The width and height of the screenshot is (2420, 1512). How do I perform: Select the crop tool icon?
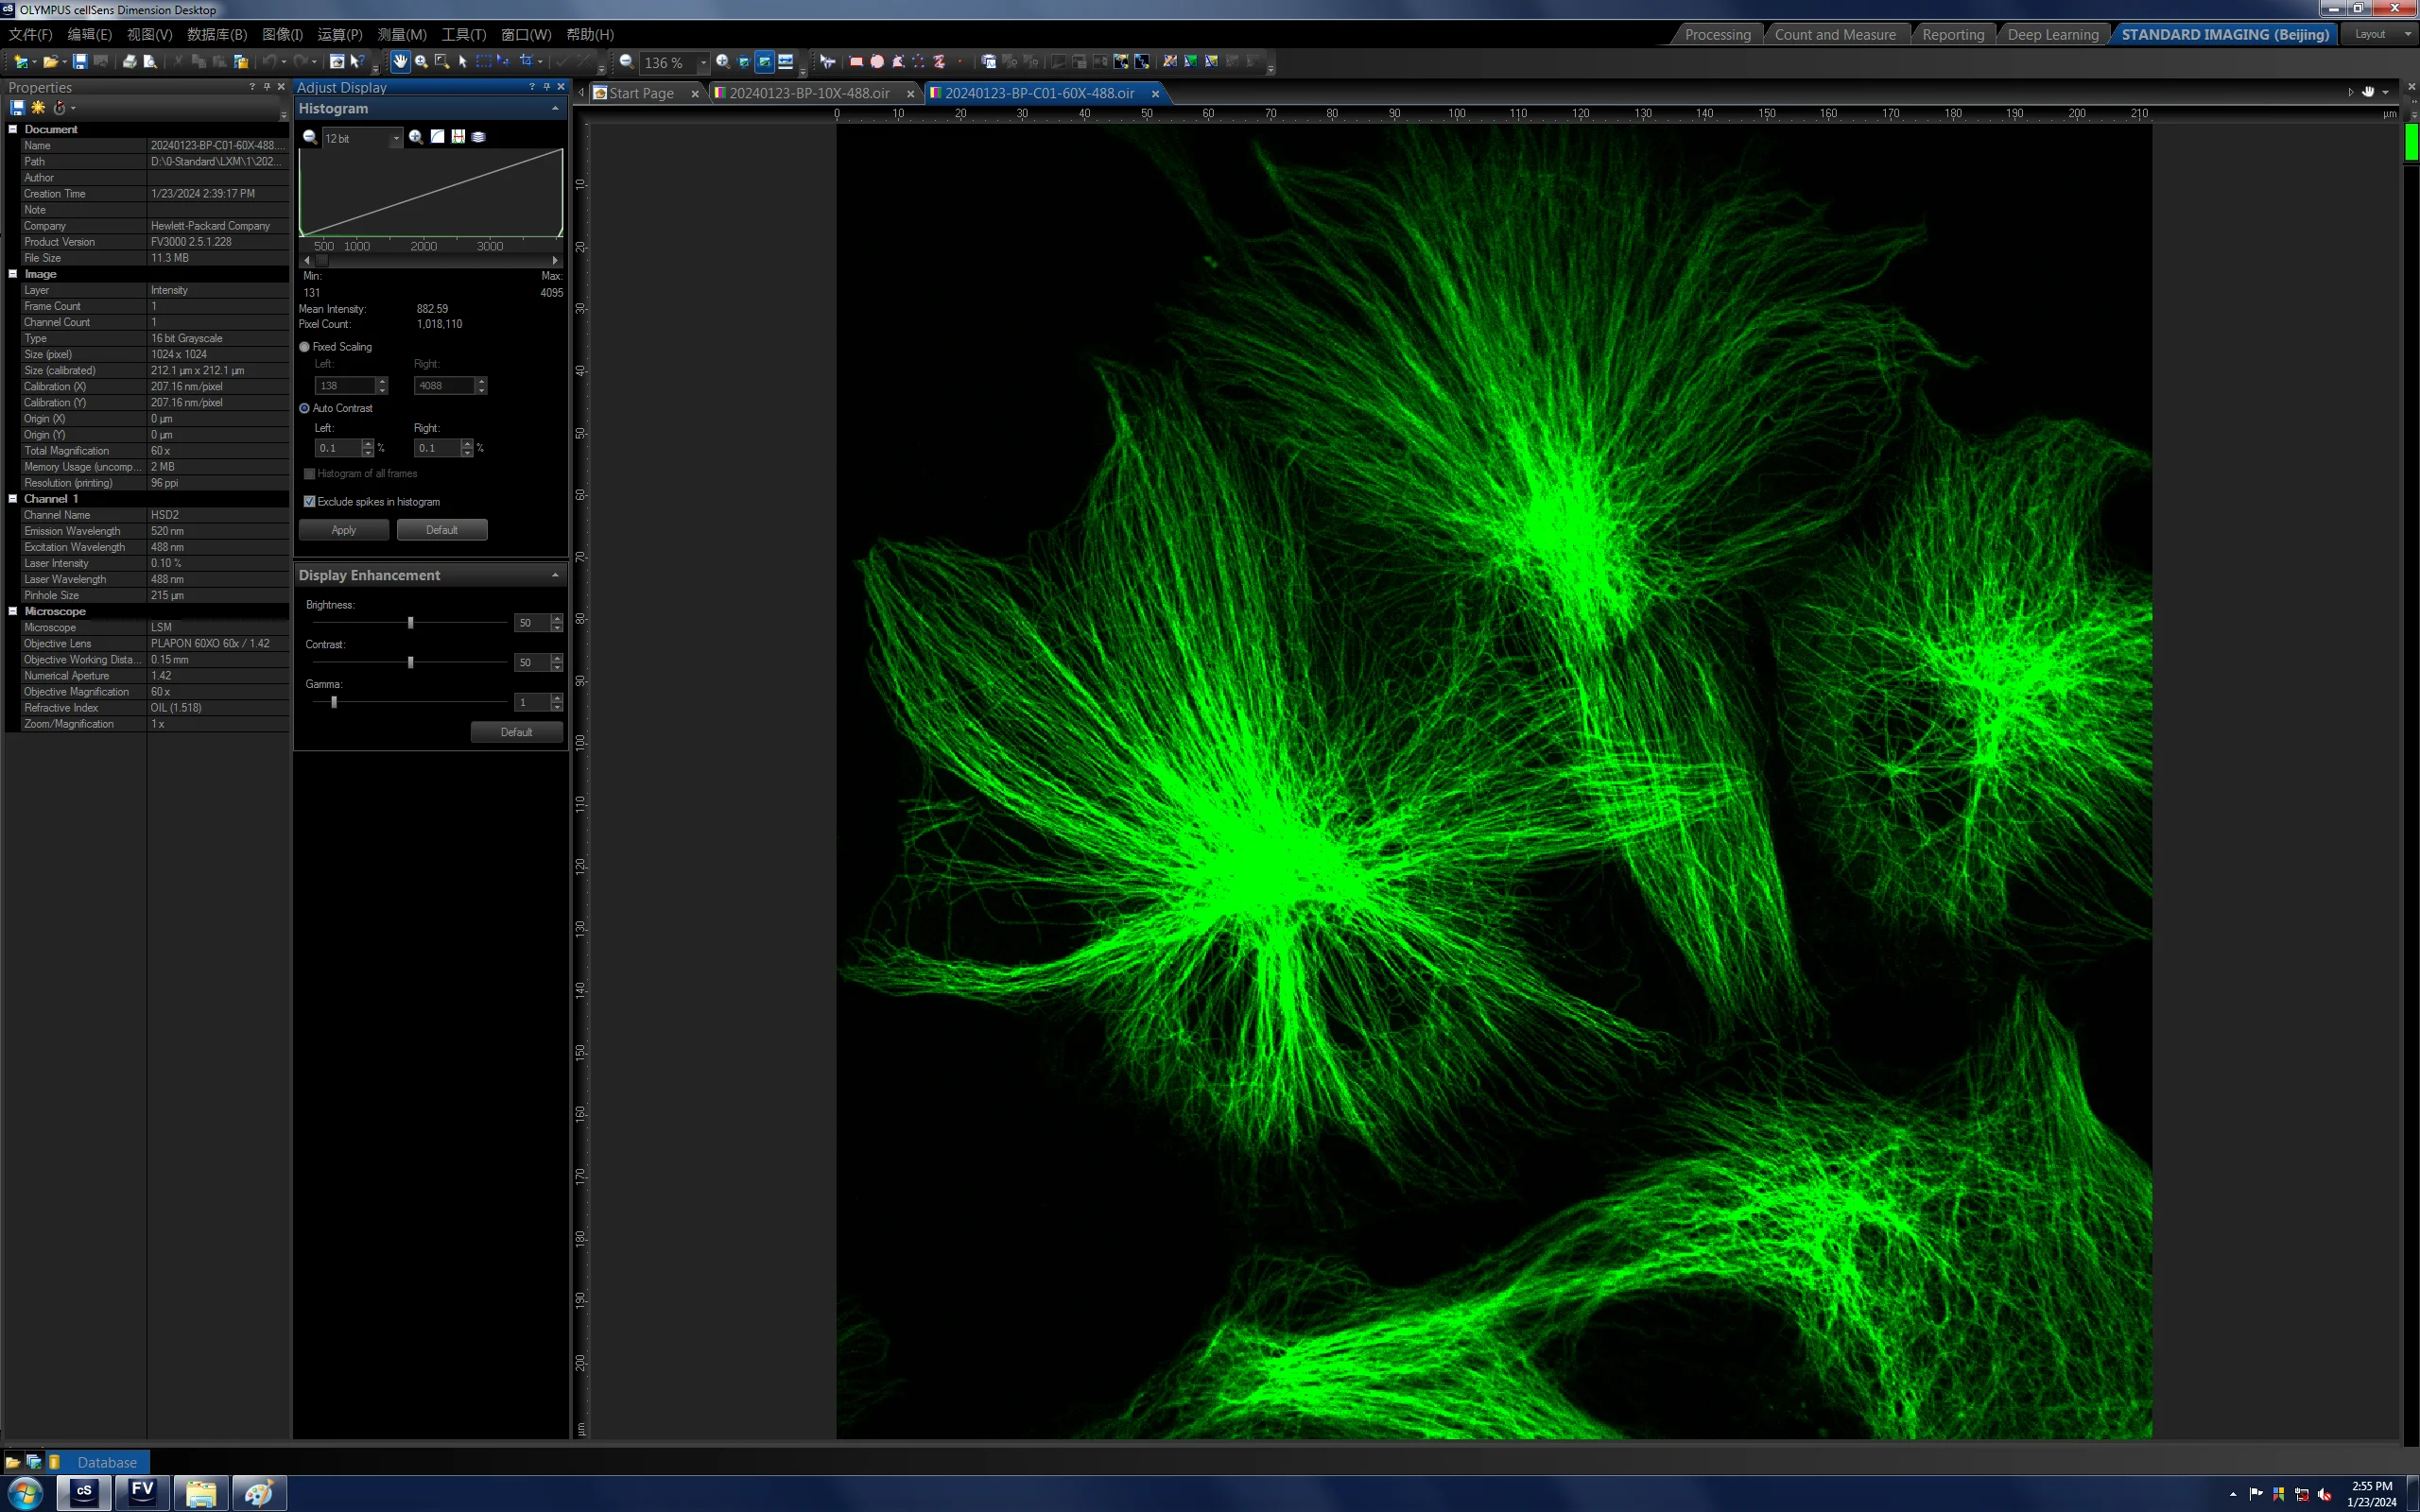(x=526, y=62)
